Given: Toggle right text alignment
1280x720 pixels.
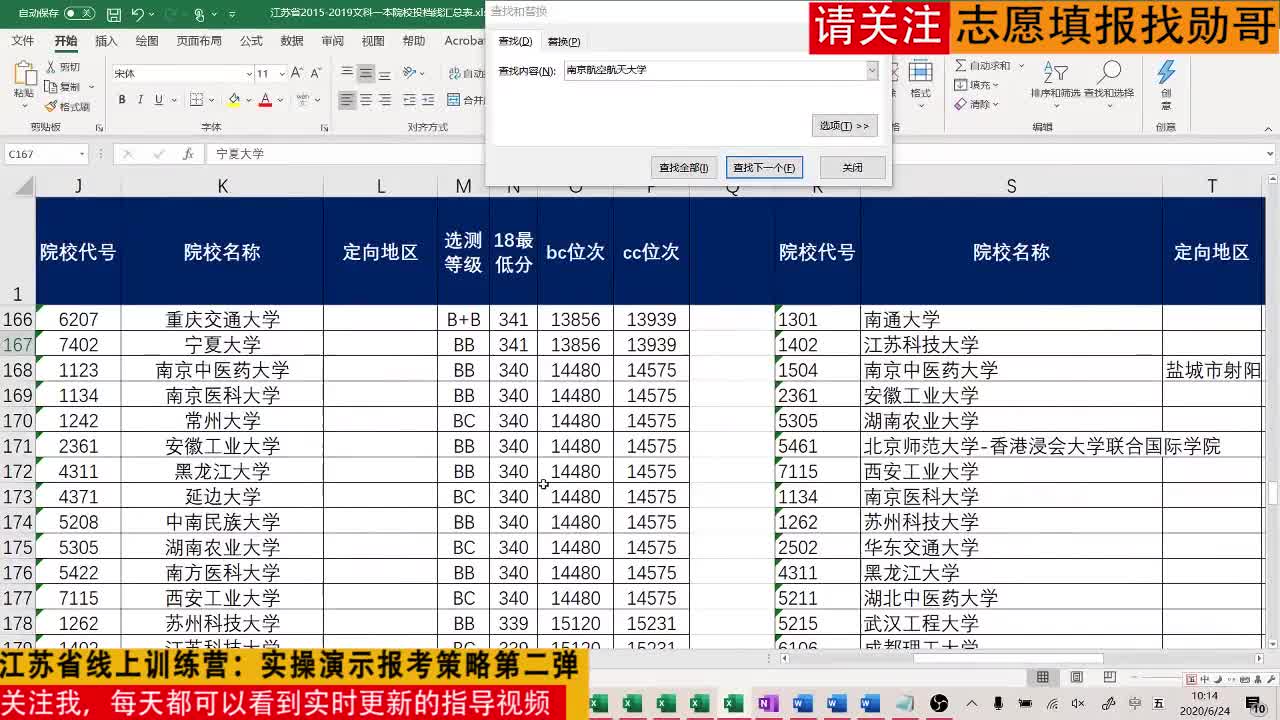Looking at the screenshot, I should 385,100.
